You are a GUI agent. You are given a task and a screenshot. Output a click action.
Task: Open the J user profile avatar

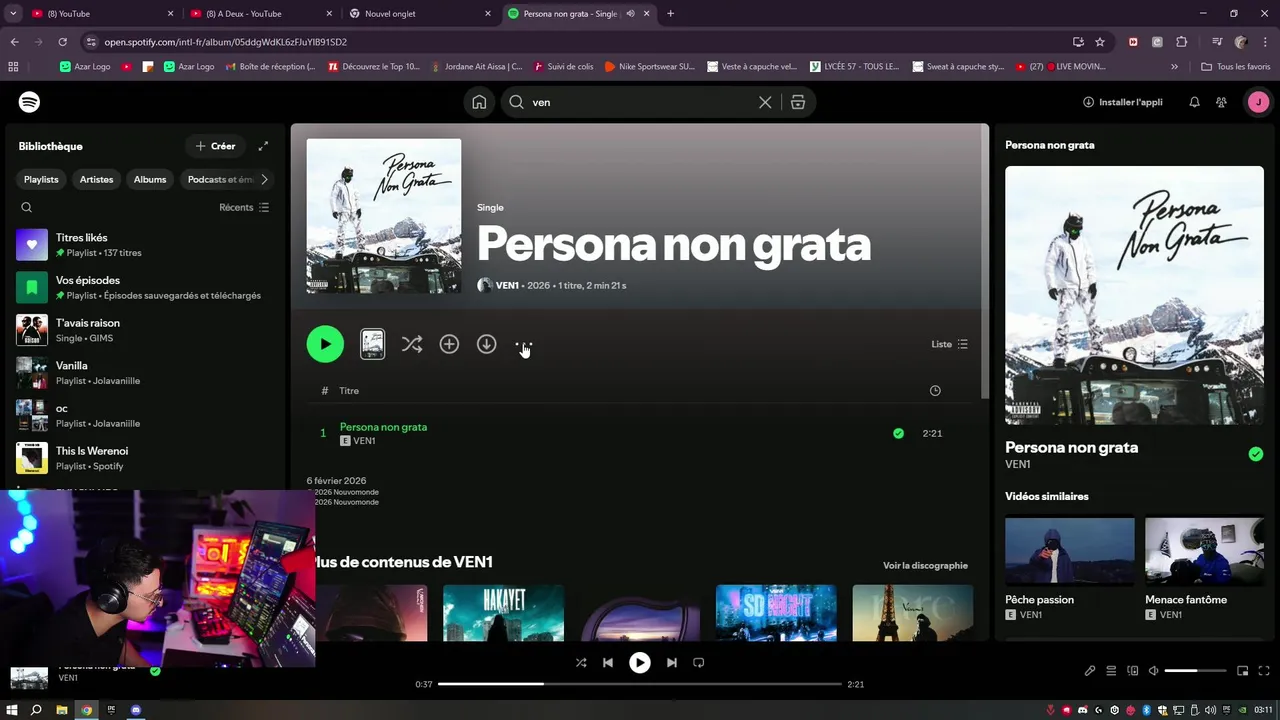pyautogui.click(x=1258, y=102)
